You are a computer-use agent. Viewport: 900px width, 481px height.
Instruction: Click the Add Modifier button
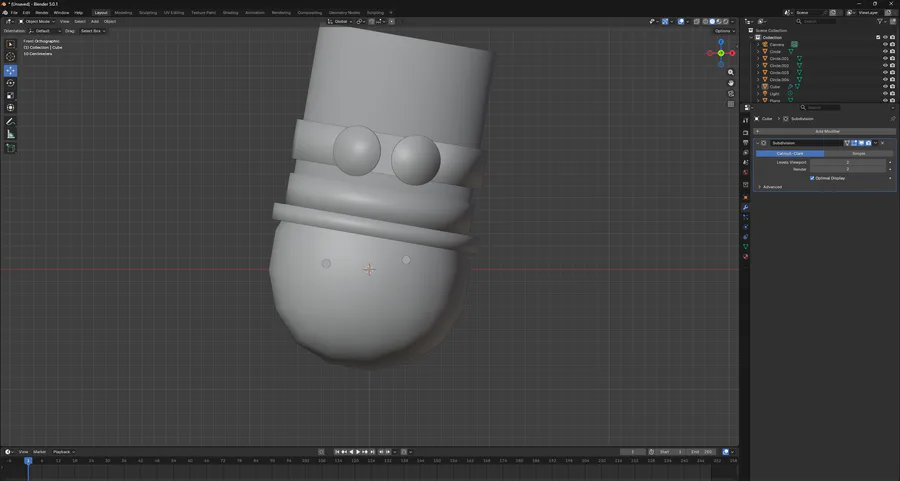point(824,131)
